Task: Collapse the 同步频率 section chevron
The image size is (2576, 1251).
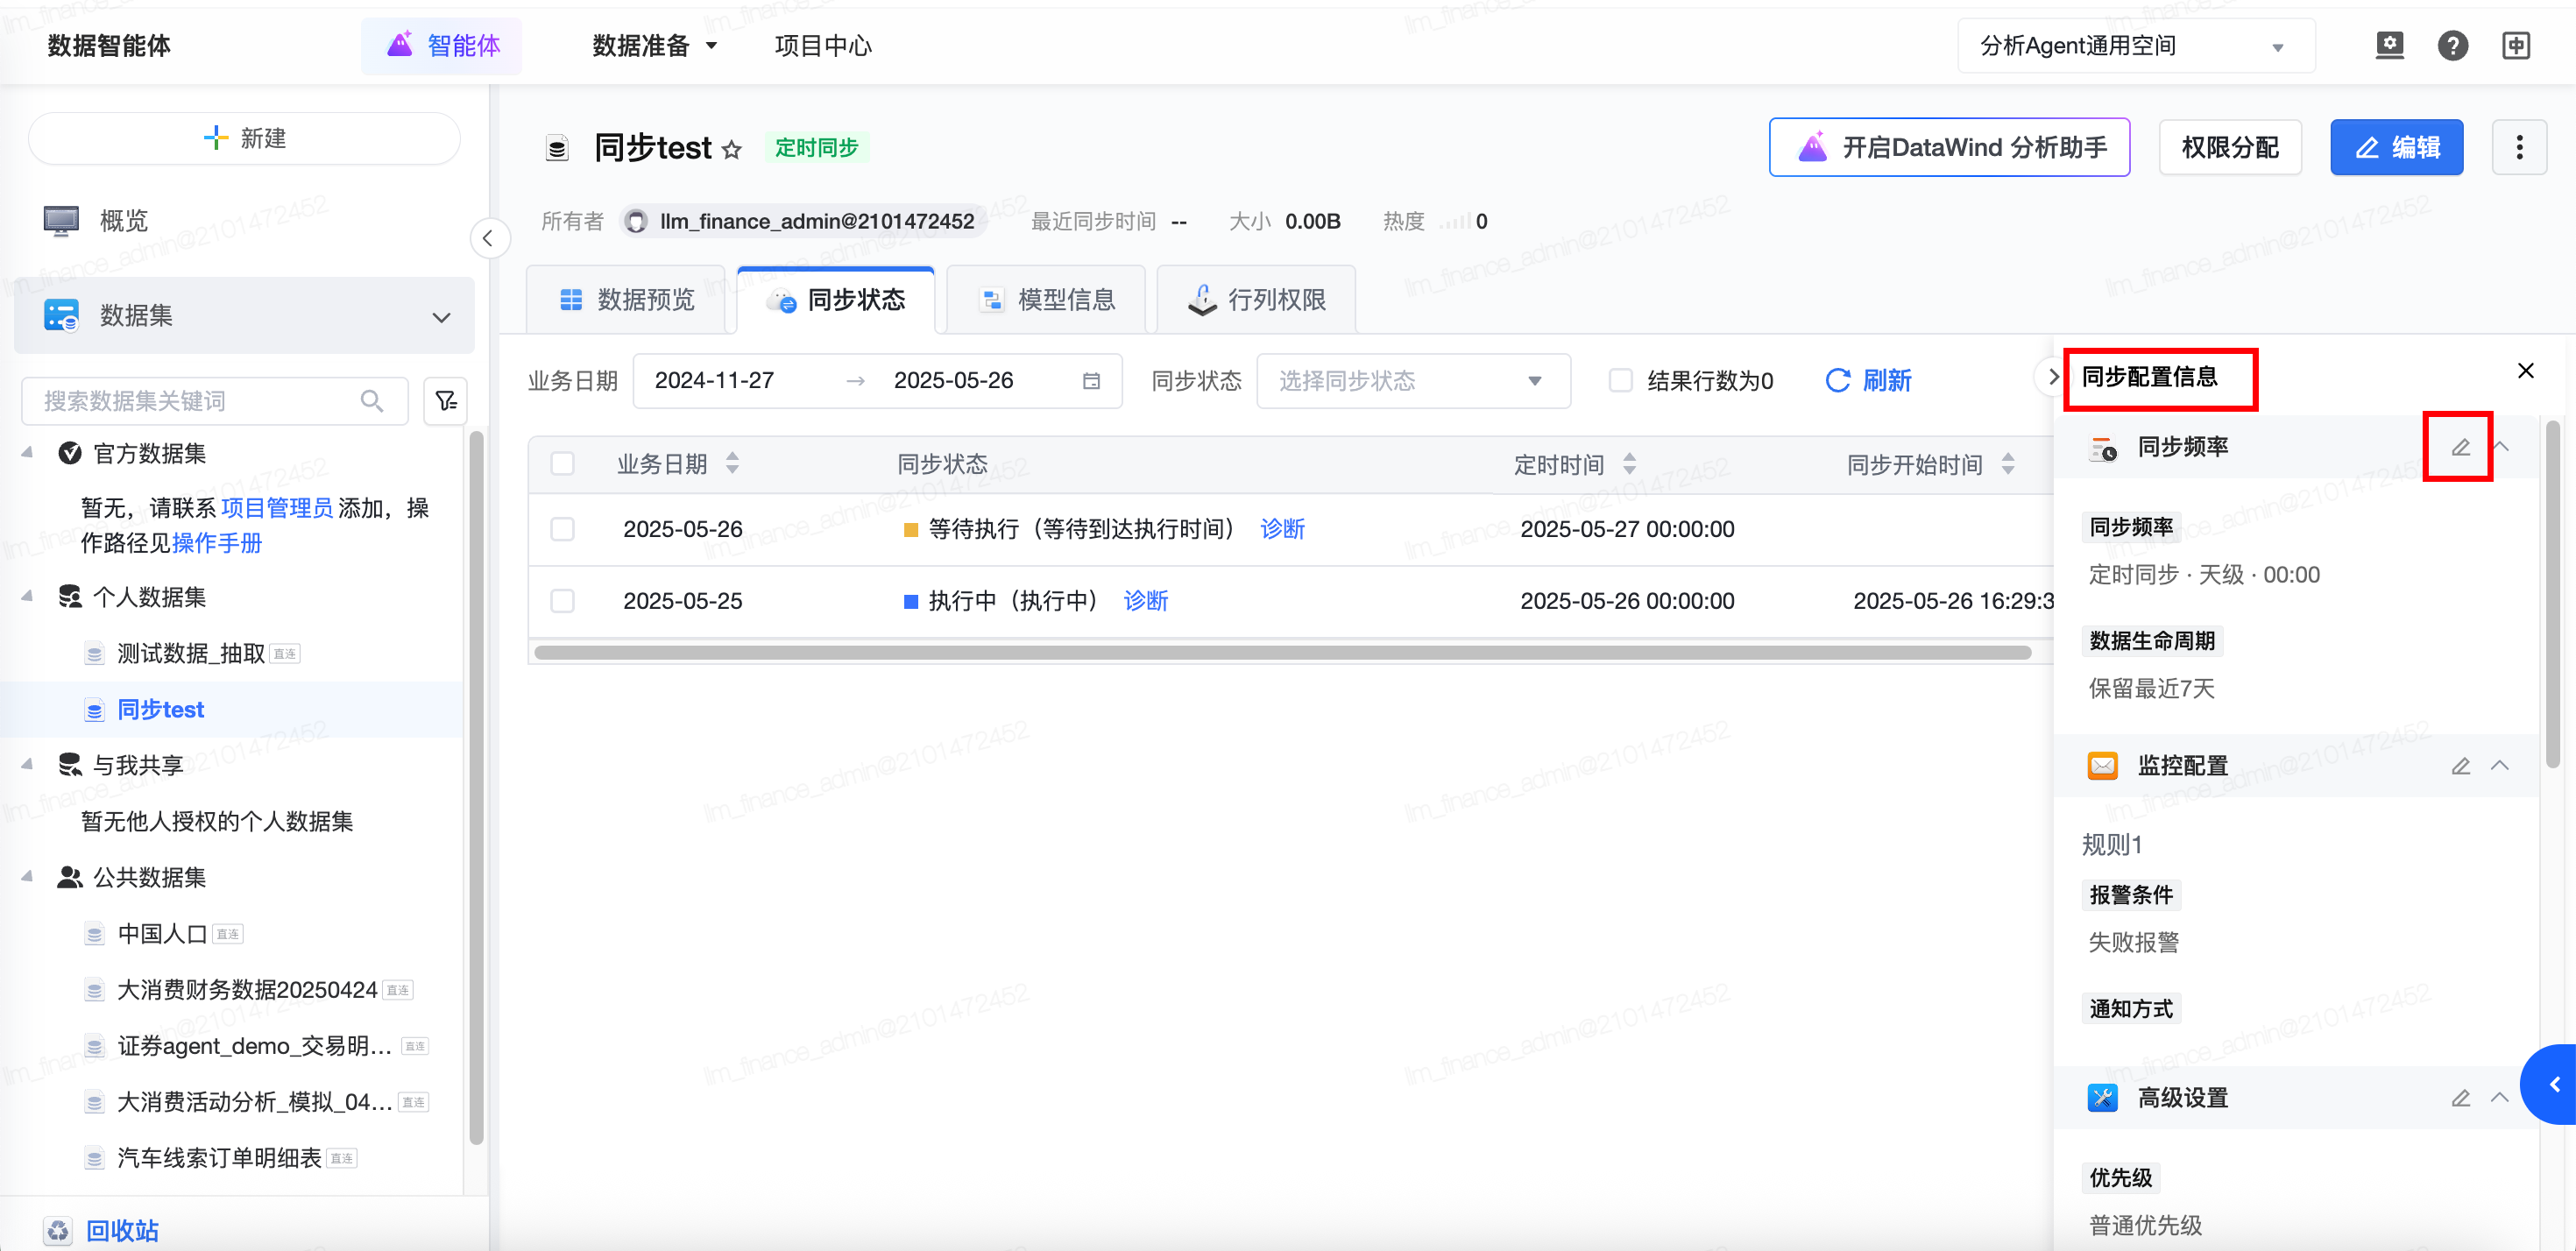Action: click(x=2502, y=446)
